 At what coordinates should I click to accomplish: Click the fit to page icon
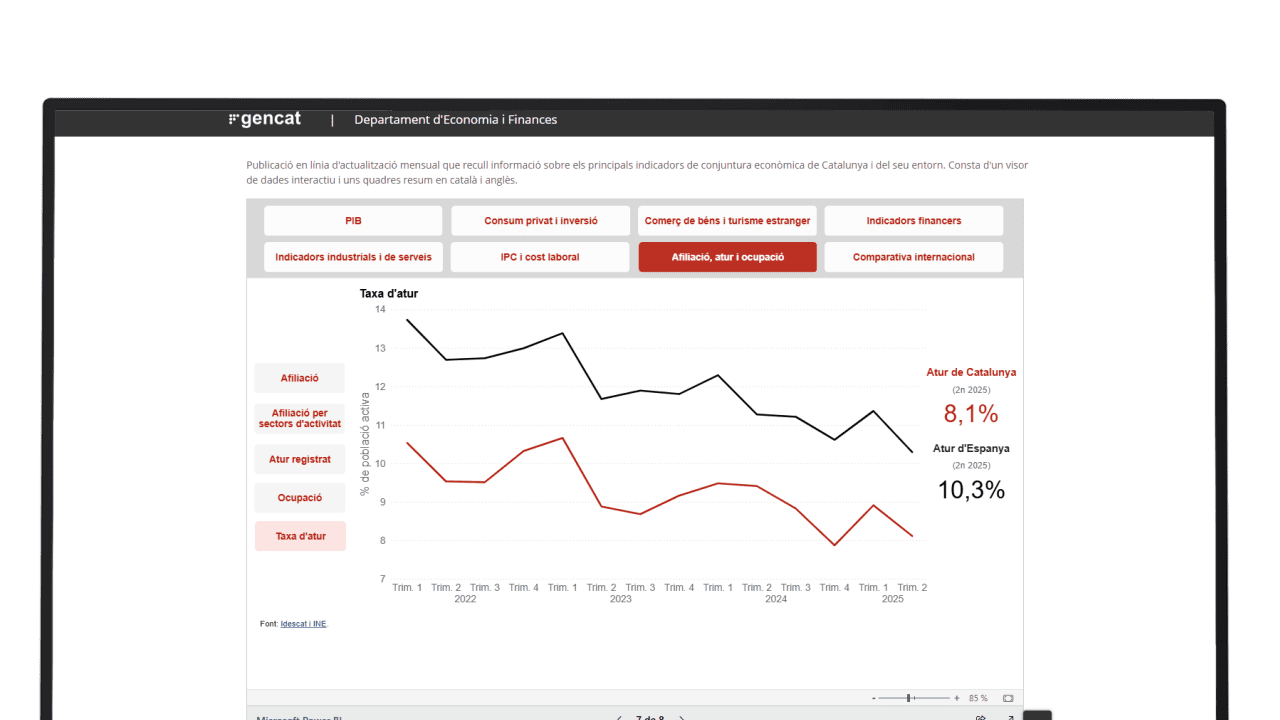click(1008, 698)
